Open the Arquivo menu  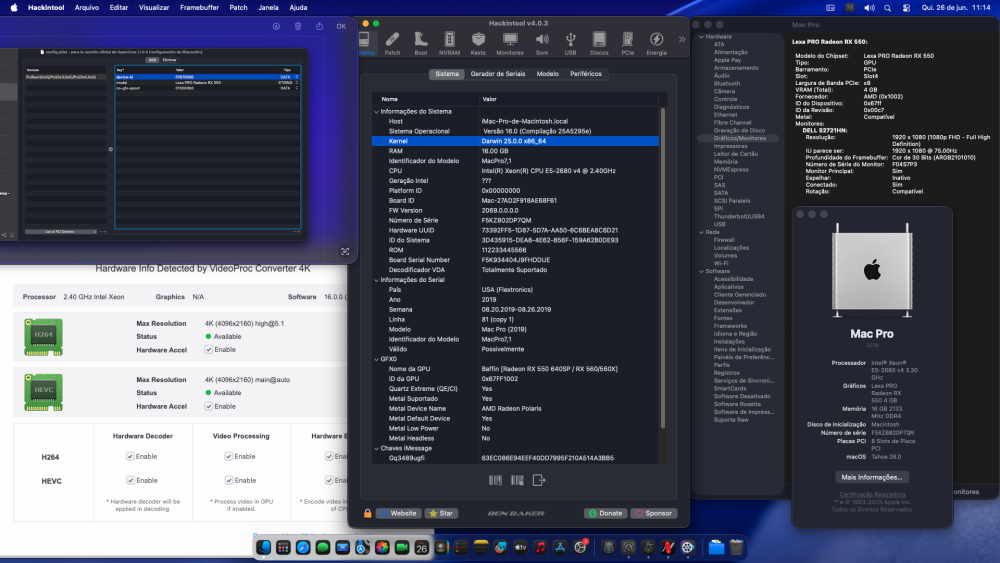87,8
